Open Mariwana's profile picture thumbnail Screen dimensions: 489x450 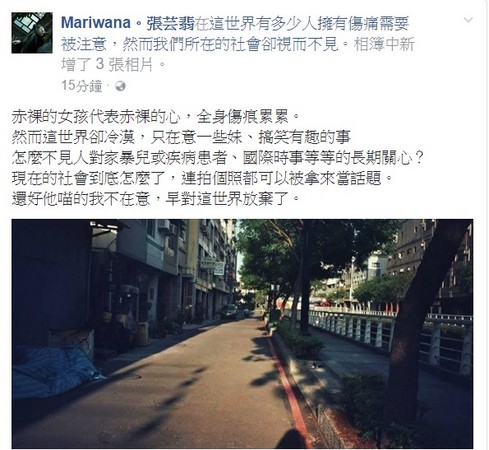32,33
